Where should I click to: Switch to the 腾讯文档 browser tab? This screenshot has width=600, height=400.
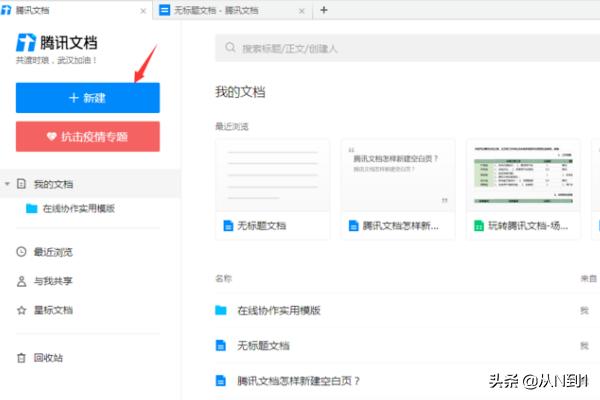click(x=75, y=10)
